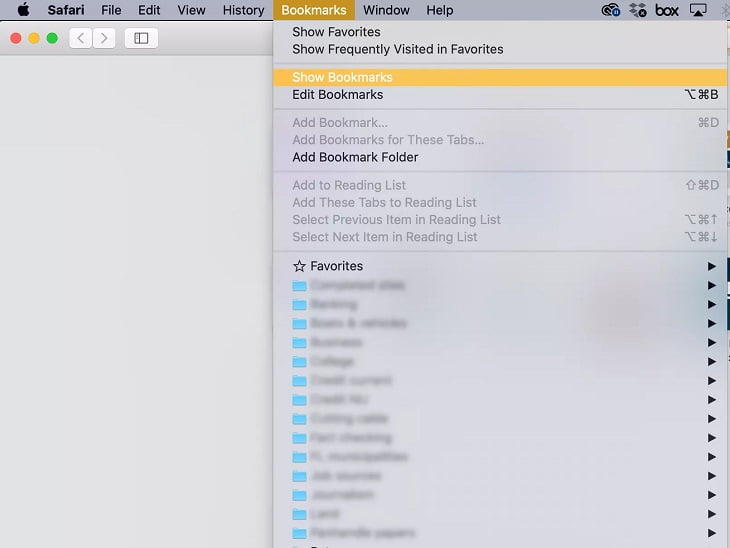Open the Help menu
The width and height of the screenshot is (730, 548).
439,10
